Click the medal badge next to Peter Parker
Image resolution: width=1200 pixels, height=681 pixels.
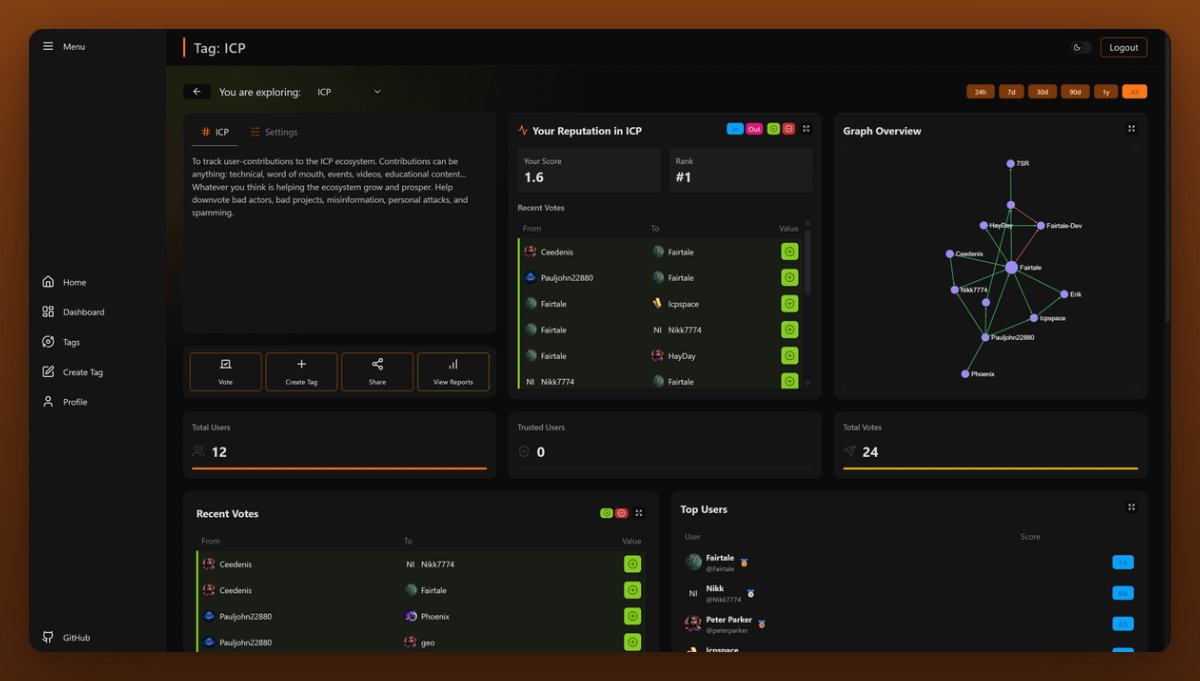tap(760, 623)
